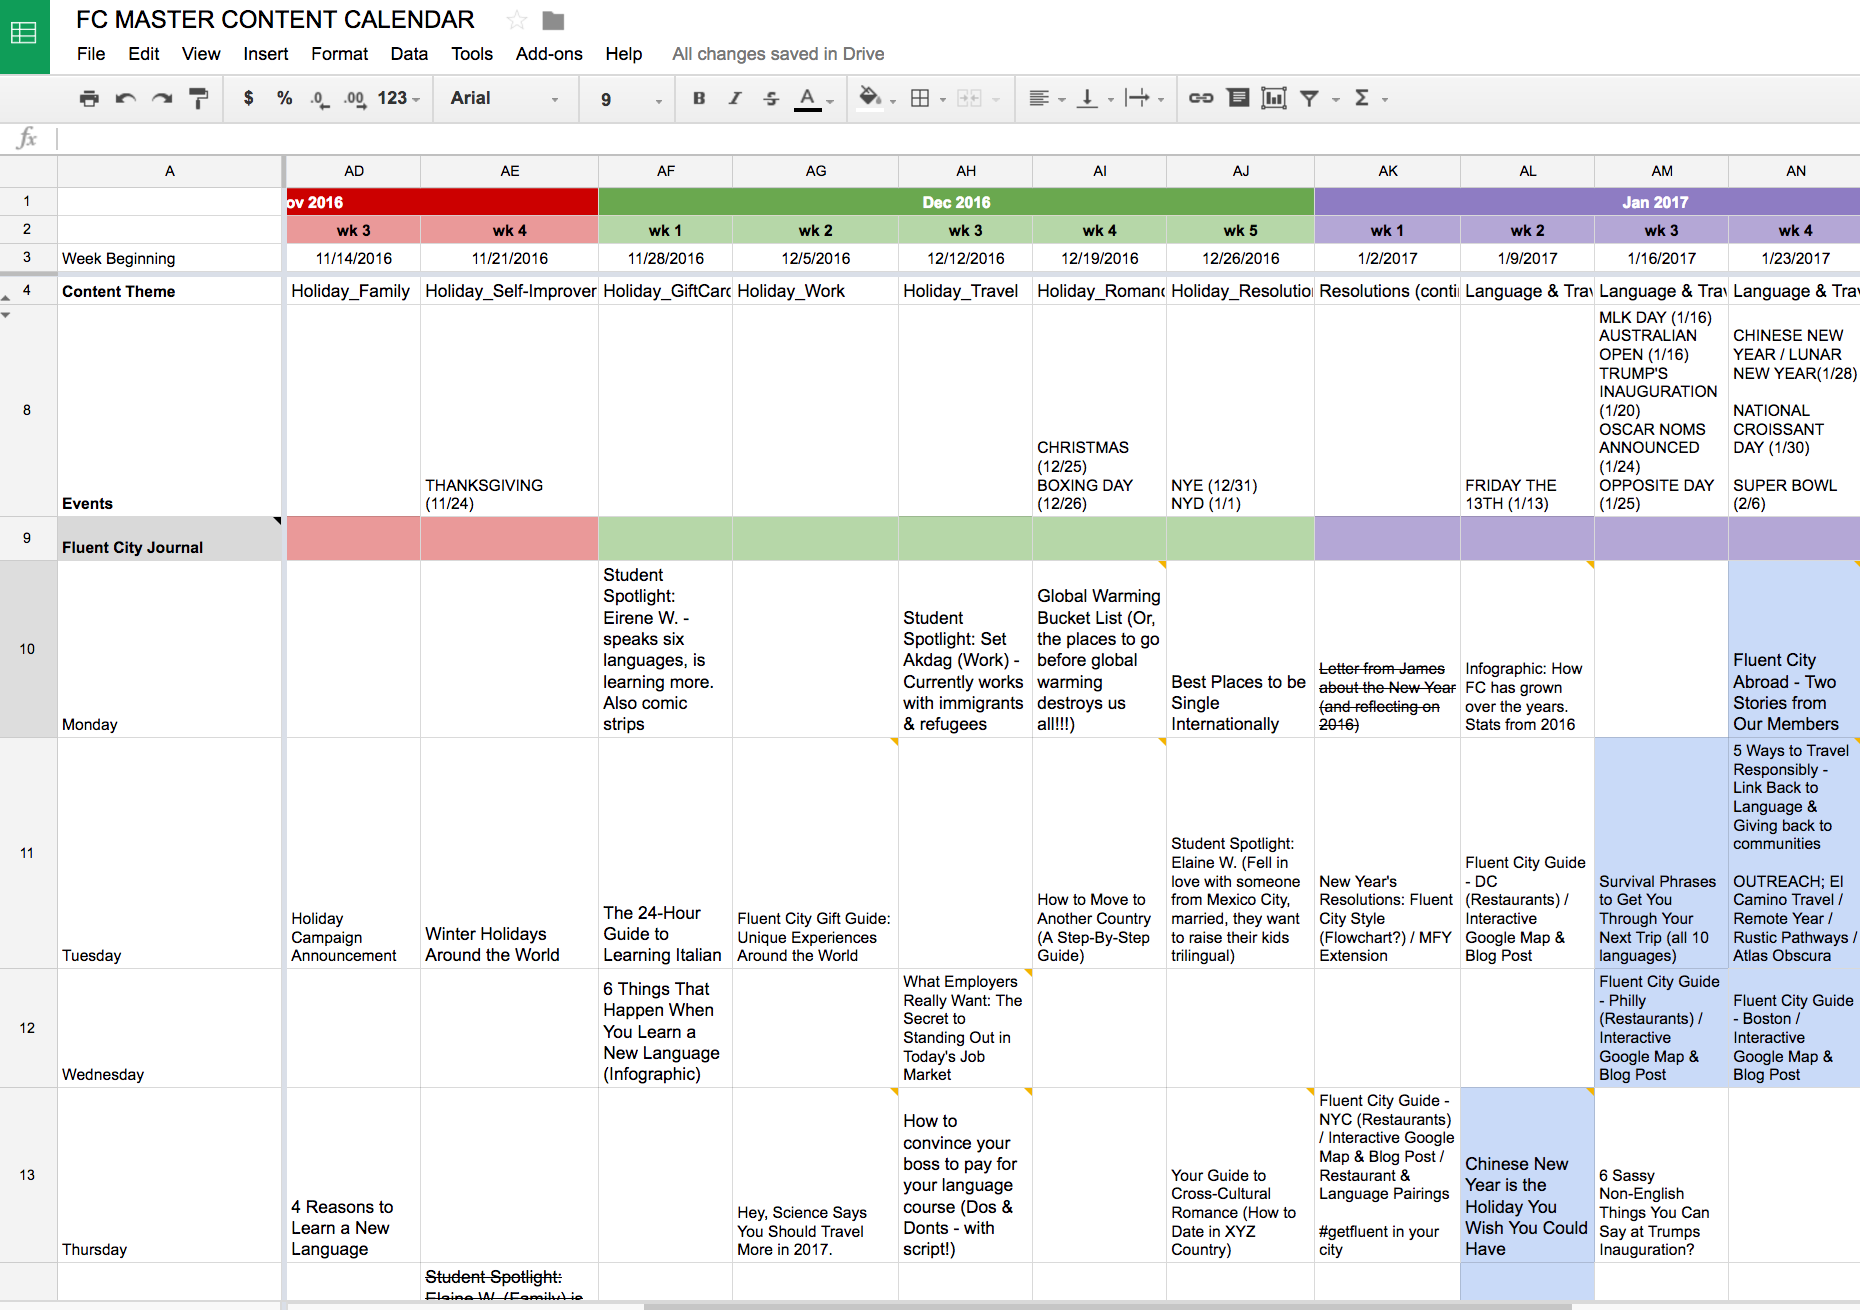Select the 'Holiday_Travel' theme cell
The image size is (1860, 1310).
[x=965, y=291]
